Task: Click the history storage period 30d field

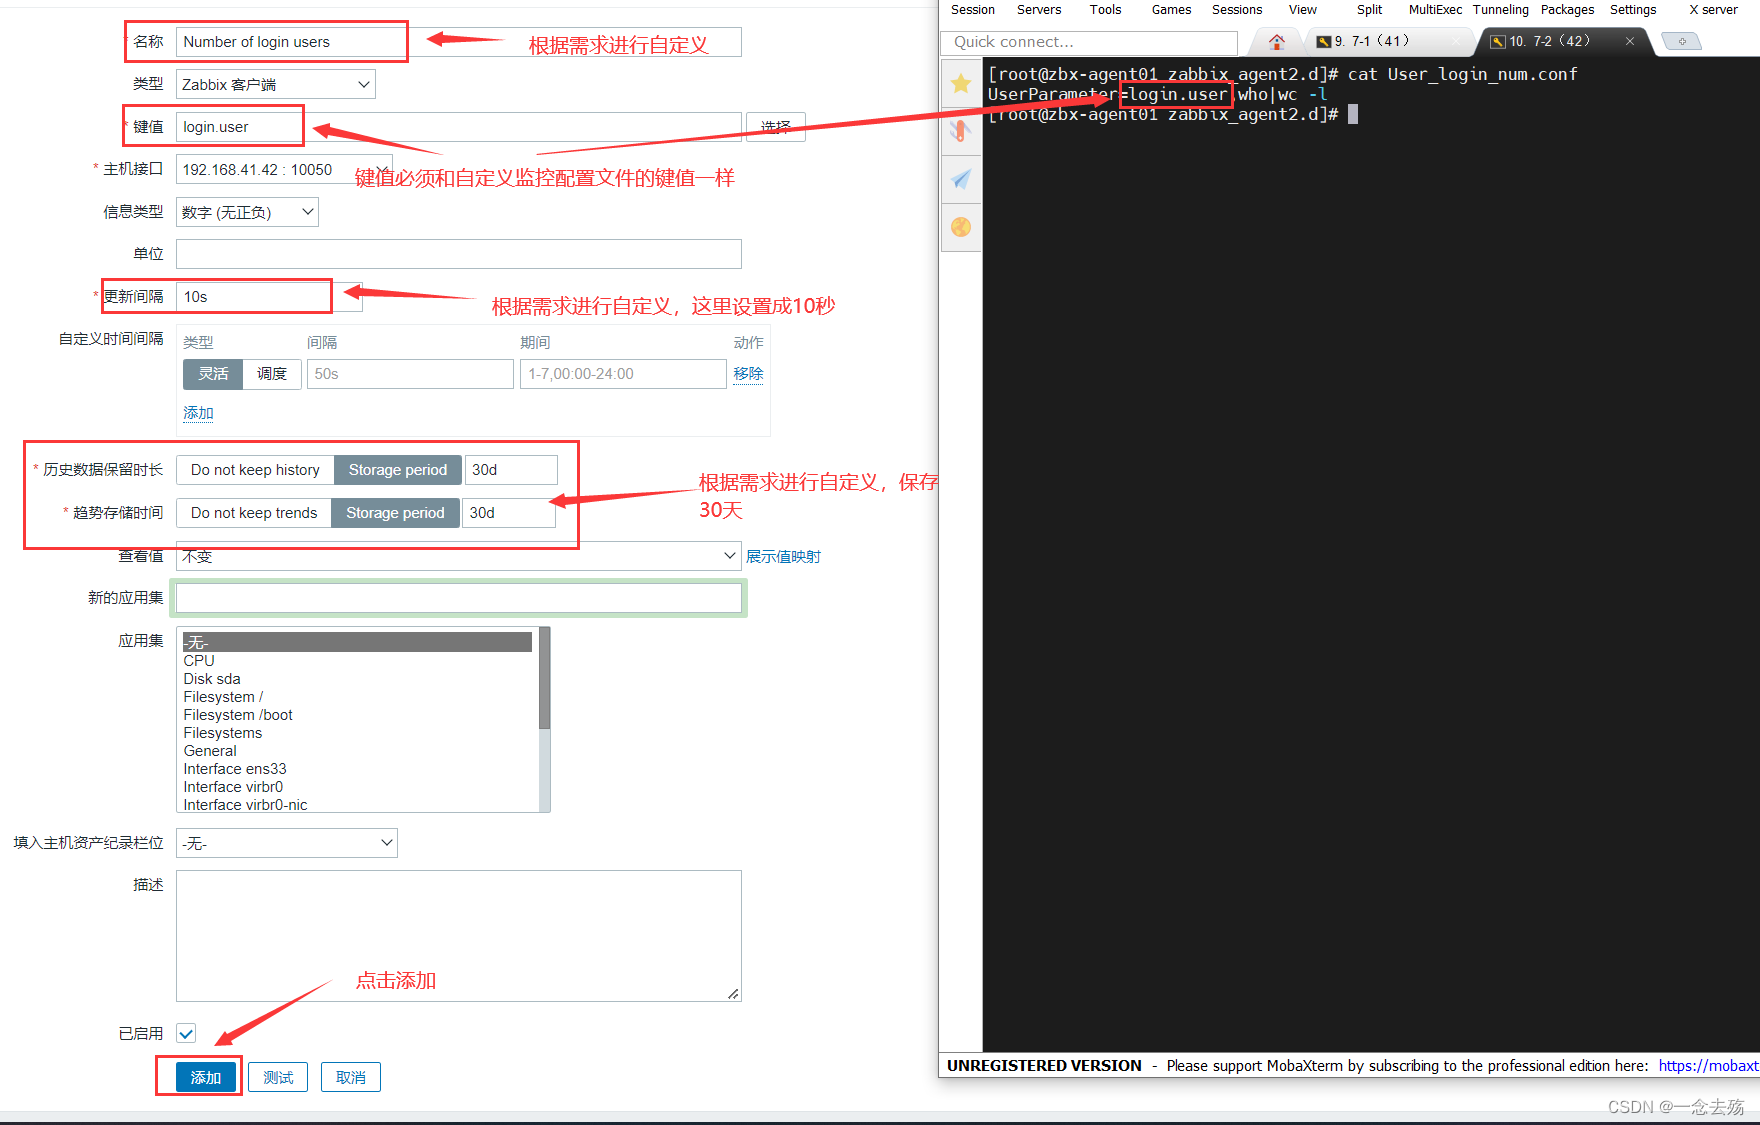Action: tap(511, 470)
